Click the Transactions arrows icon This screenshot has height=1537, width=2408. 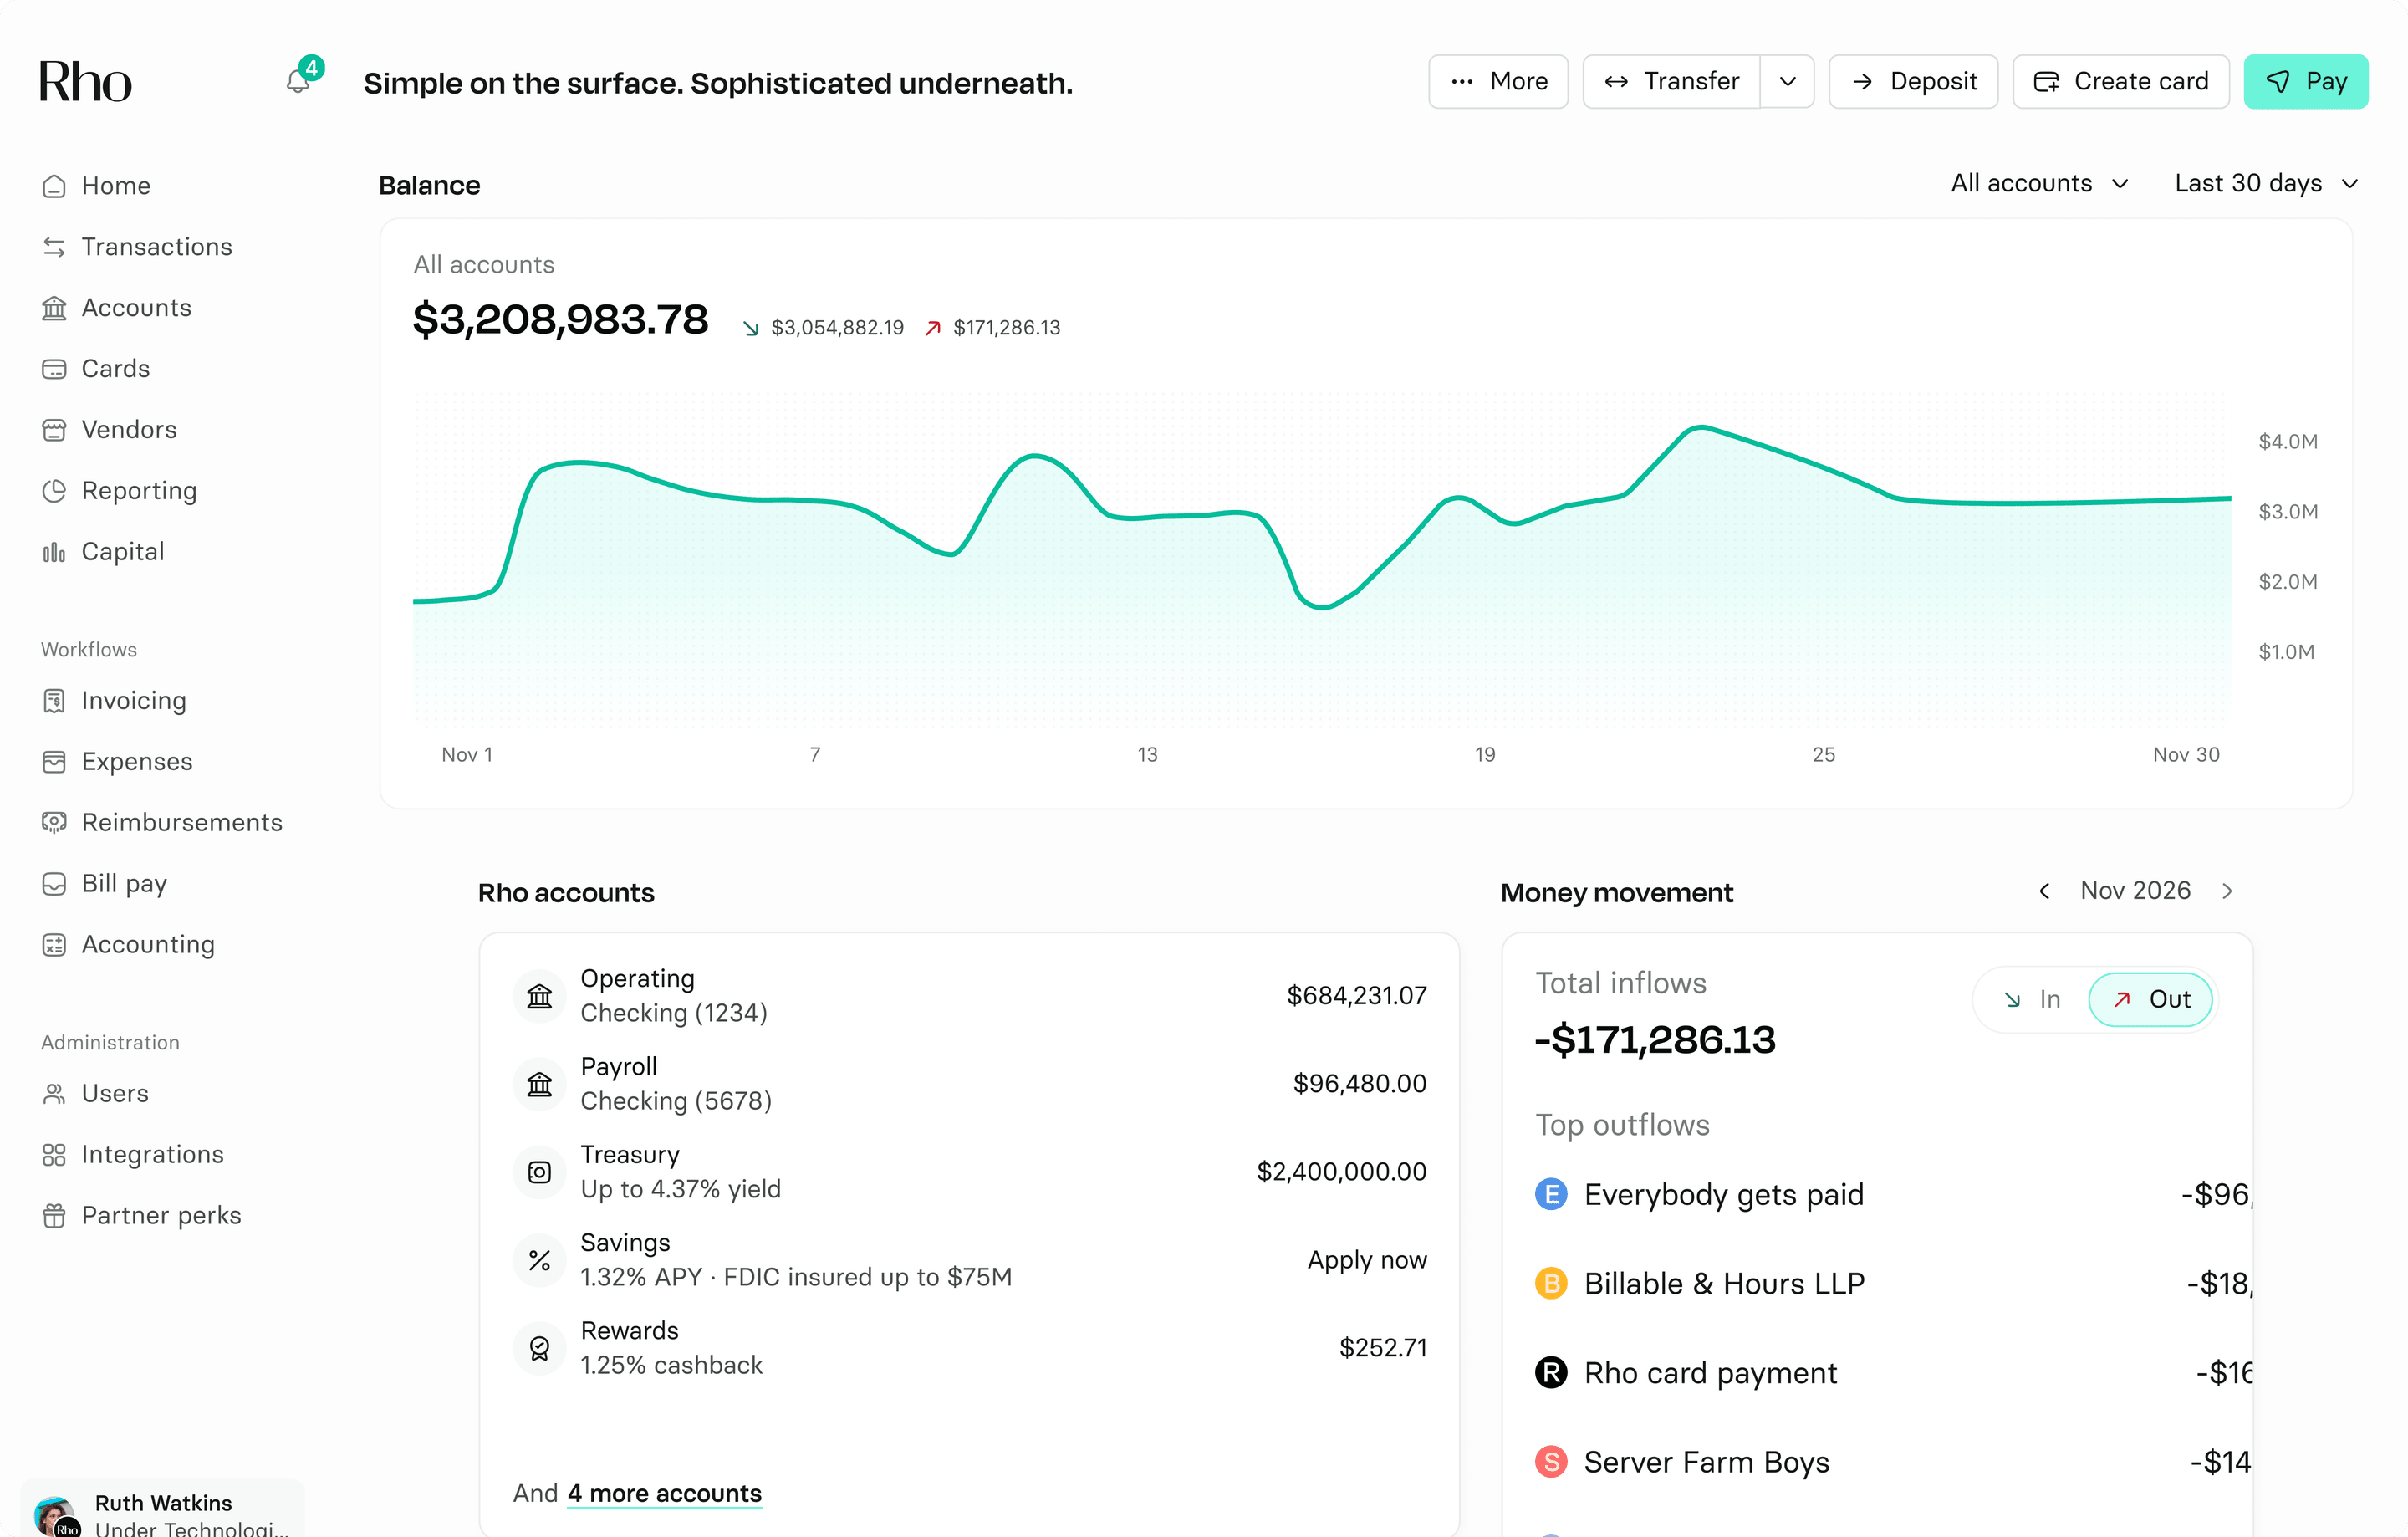[x=54, y=247]
